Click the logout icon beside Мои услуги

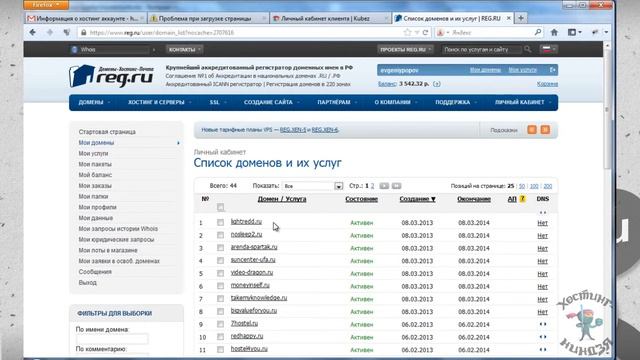(x=552, y=70)
